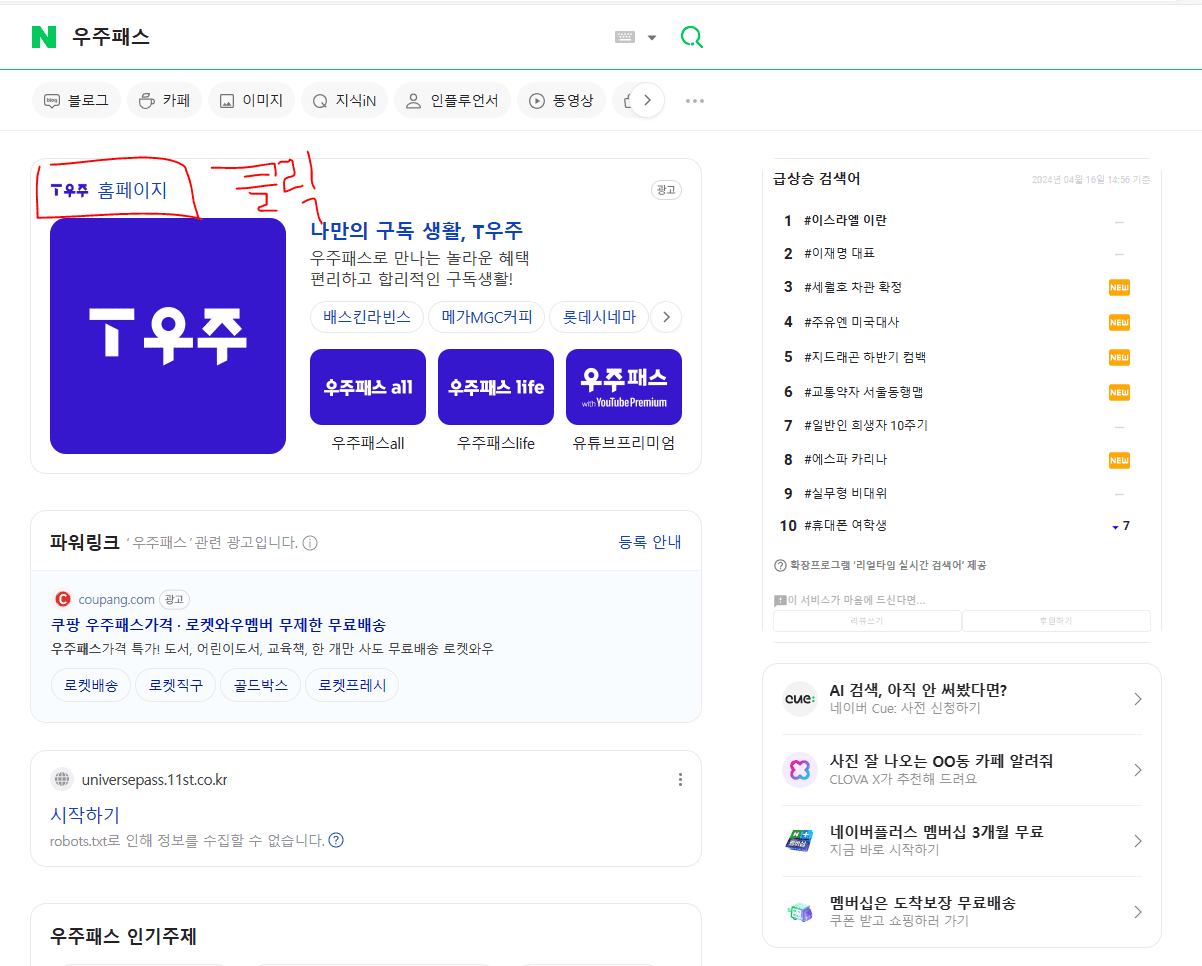Click the 우주패스all text label
Image resolution: width=1202 pixels, height=966 pixels.
368,443
